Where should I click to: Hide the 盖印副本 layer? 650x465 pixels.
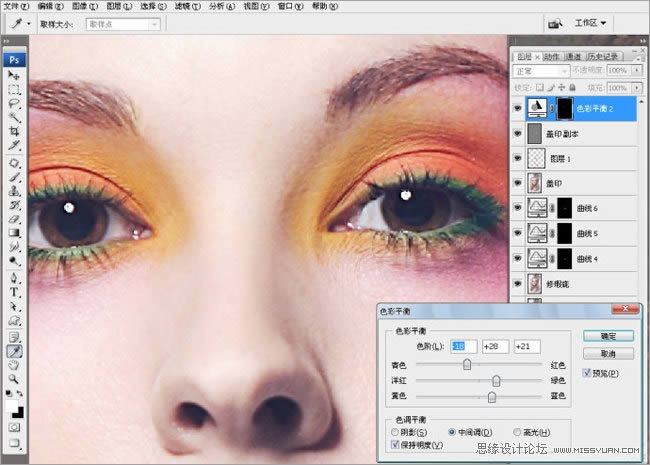click(518, 133)
